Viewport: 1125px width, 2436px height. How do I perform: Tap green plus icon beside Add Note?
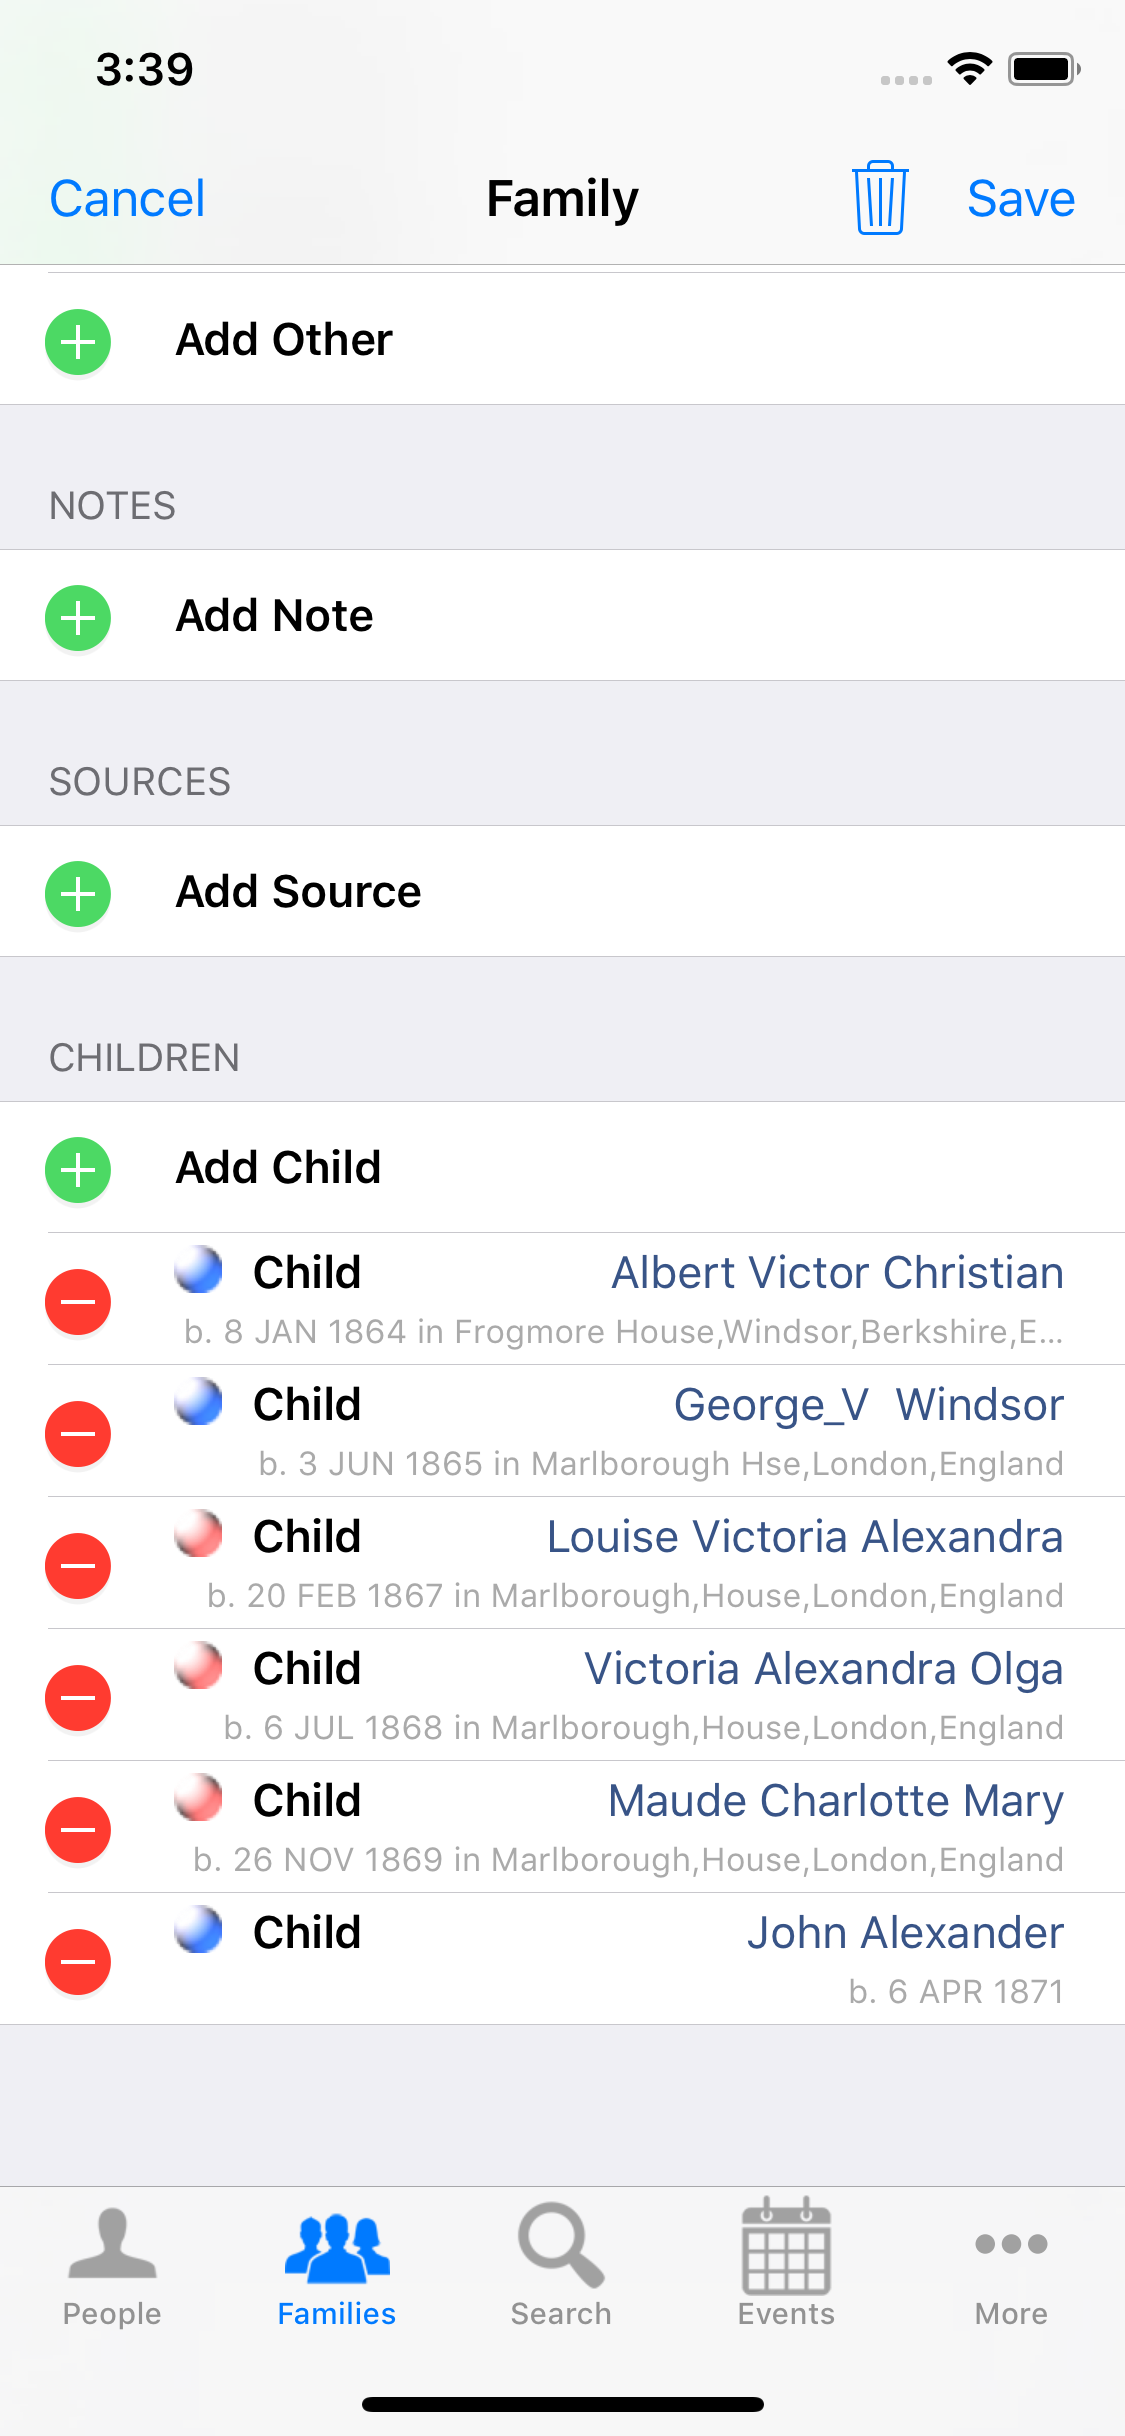click(78, 617)
